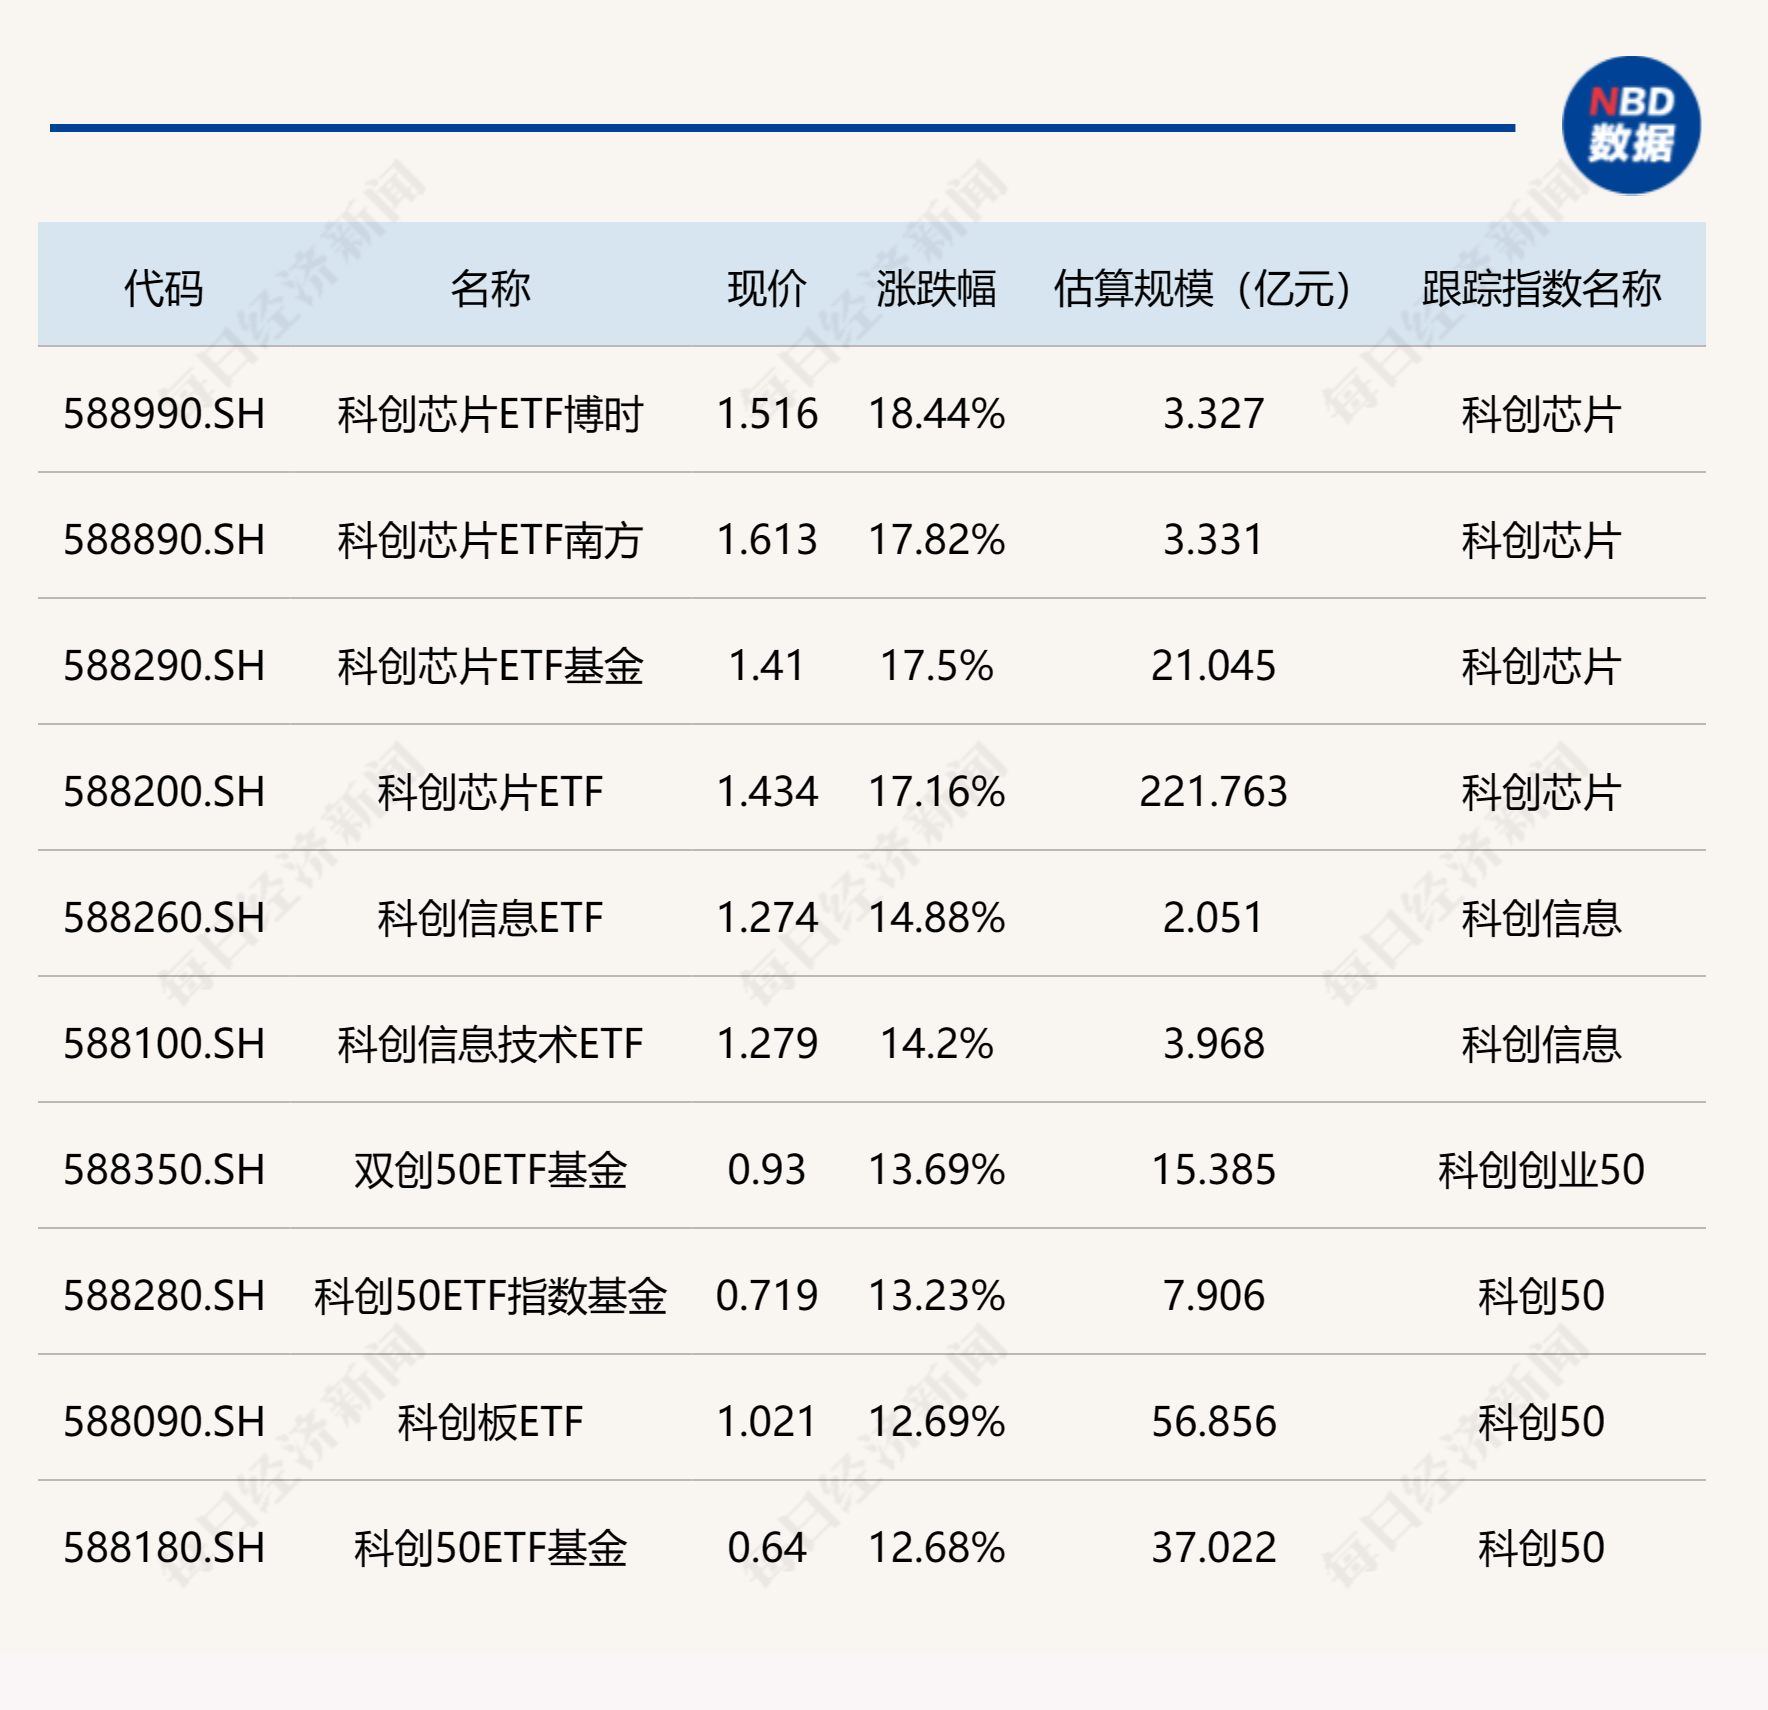Select the 名称 column header
Screen dimensions: 1768x1710
(490, 289)
